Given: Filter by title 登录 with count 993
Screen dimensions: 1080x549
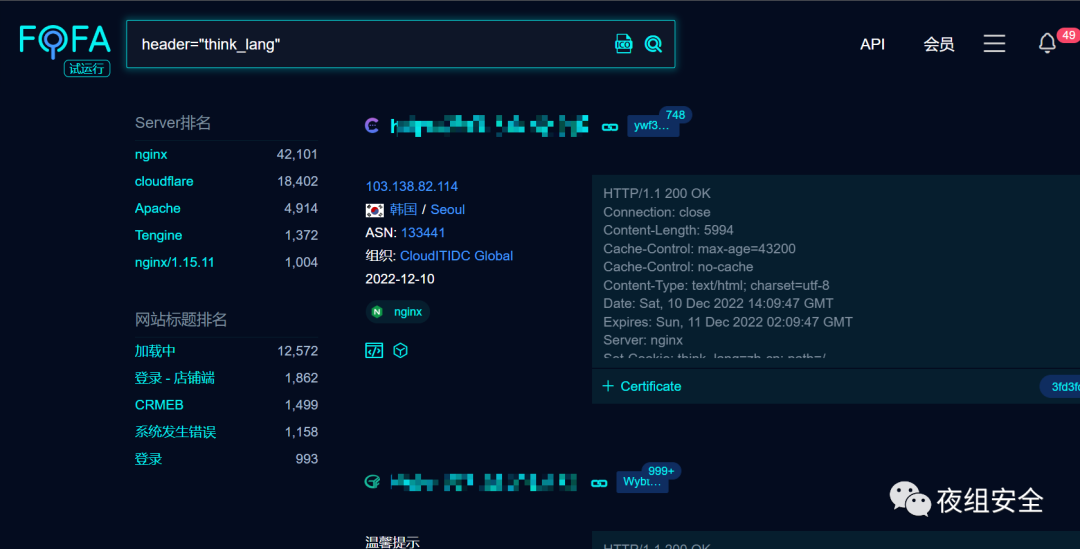Looking at the screenshot, I should tap(148, 459).
